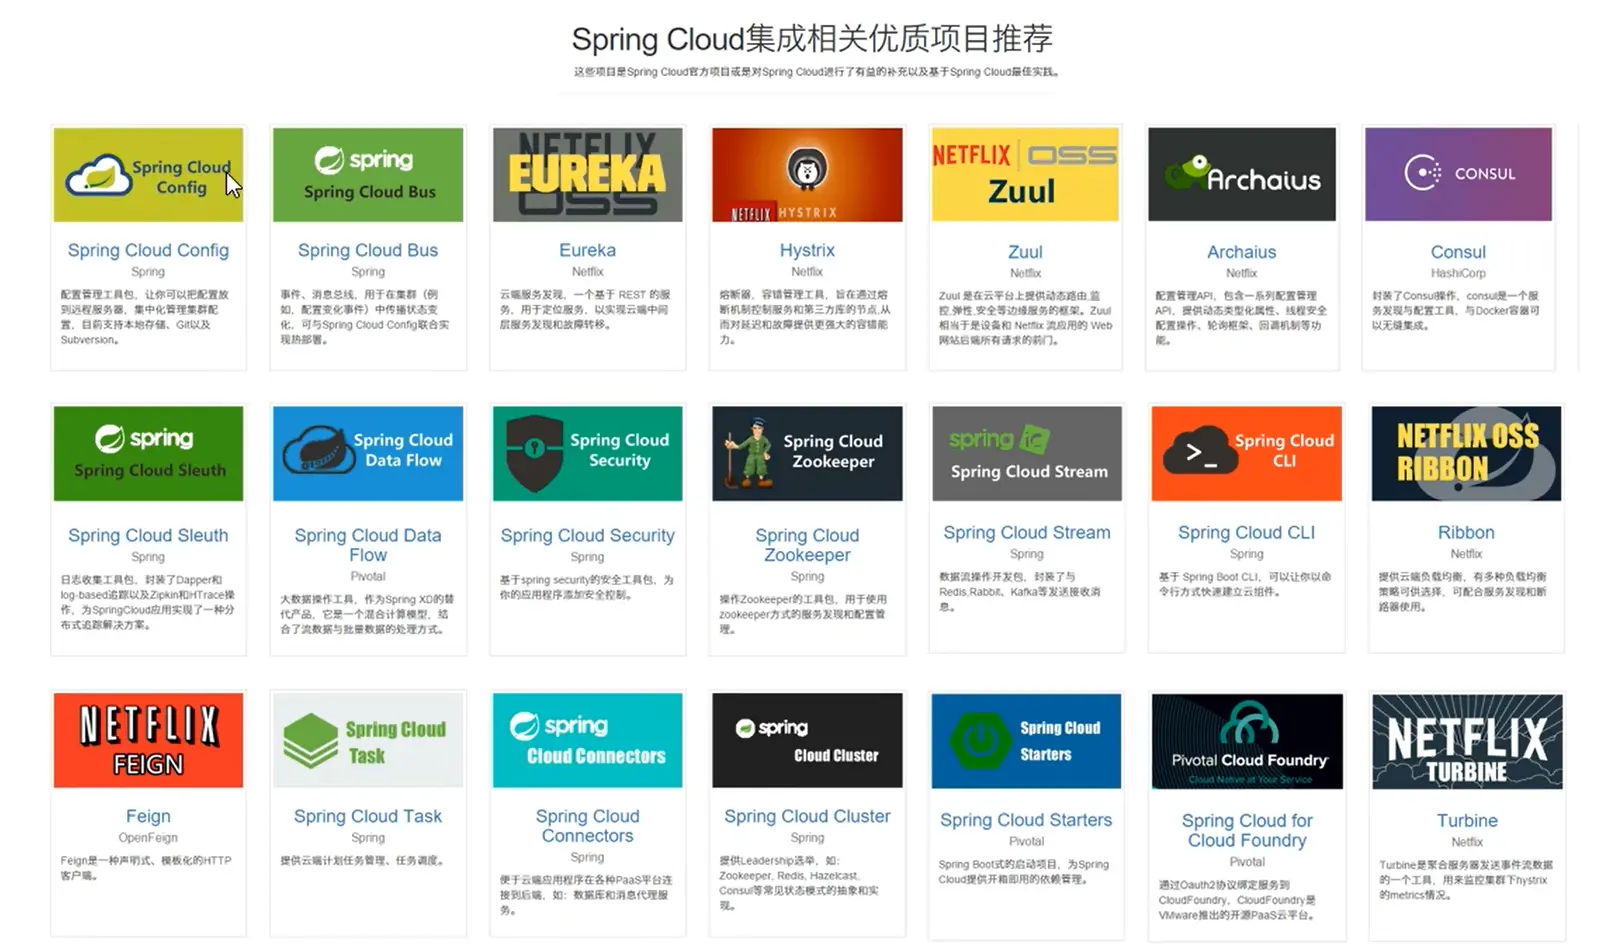Image resolution: width=1620 pixels, height=950 pixels.
Task: Click the Spring Cloud Stream banner image
Action: coord(1027,453)
